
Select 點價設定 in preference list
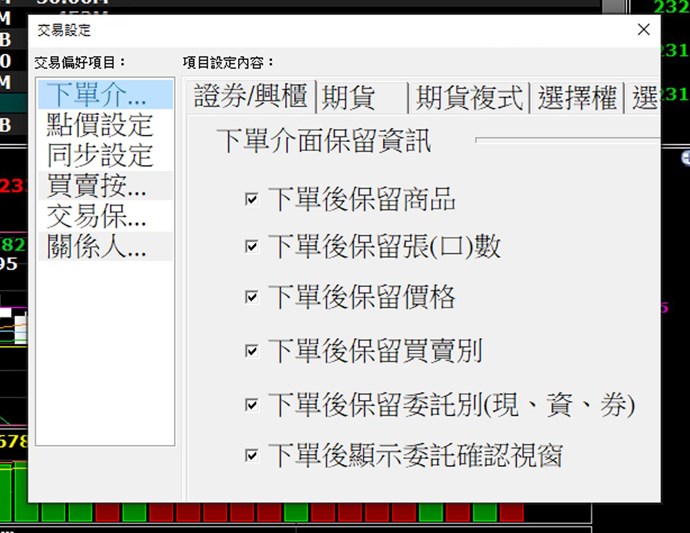click(x=105, y=125)
